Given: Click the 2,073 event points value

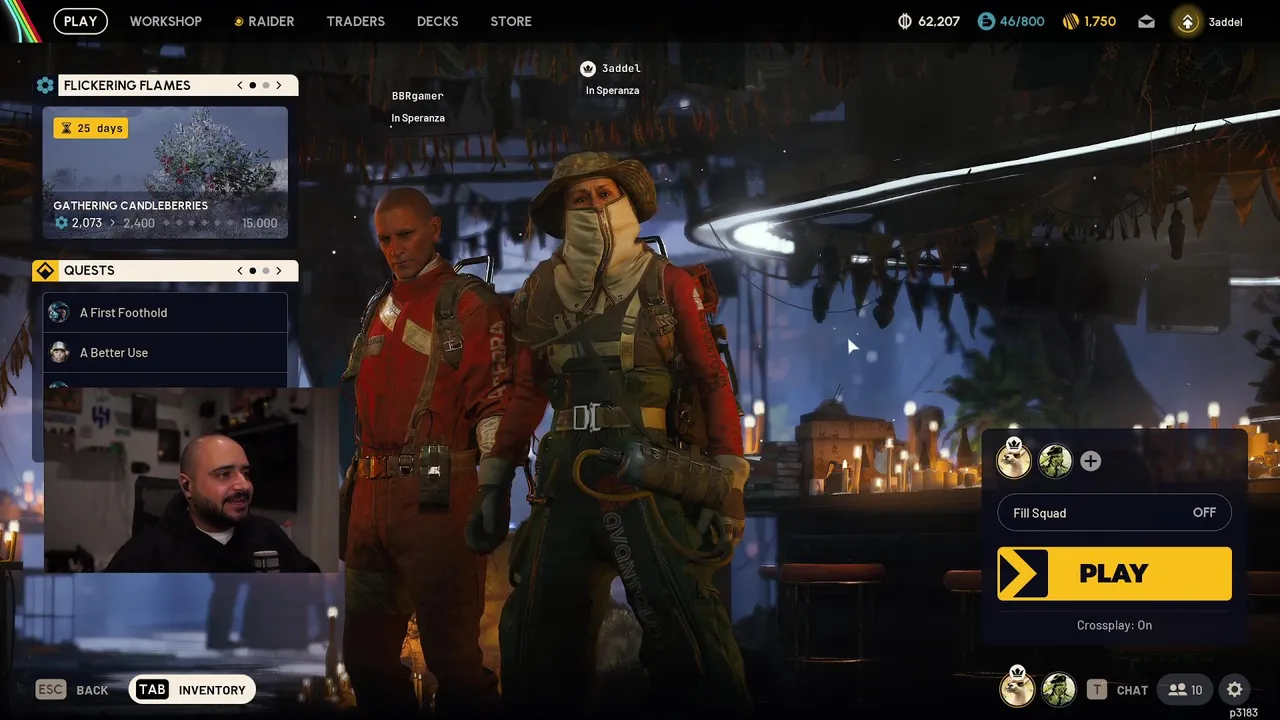Looking at the screenshot, I should [x=87, y=223].
